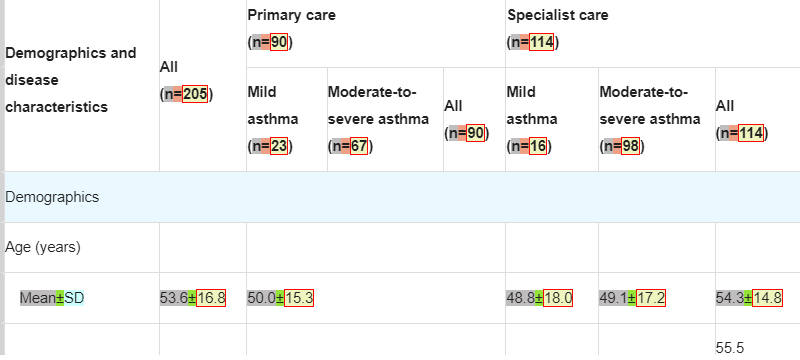This screenshot has width=800, height=360.
Task: Select the Mild asthma n=23 highlighted value
Action: [279, 146]
